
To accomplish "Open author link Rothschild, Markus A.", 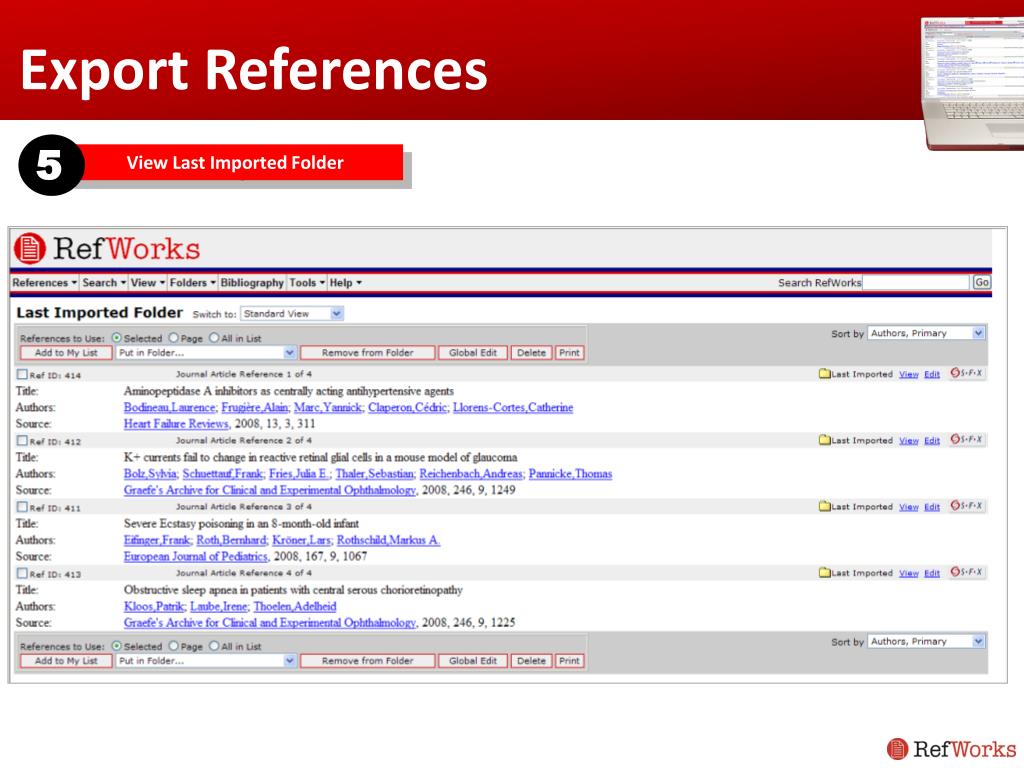I will point(389,540).
